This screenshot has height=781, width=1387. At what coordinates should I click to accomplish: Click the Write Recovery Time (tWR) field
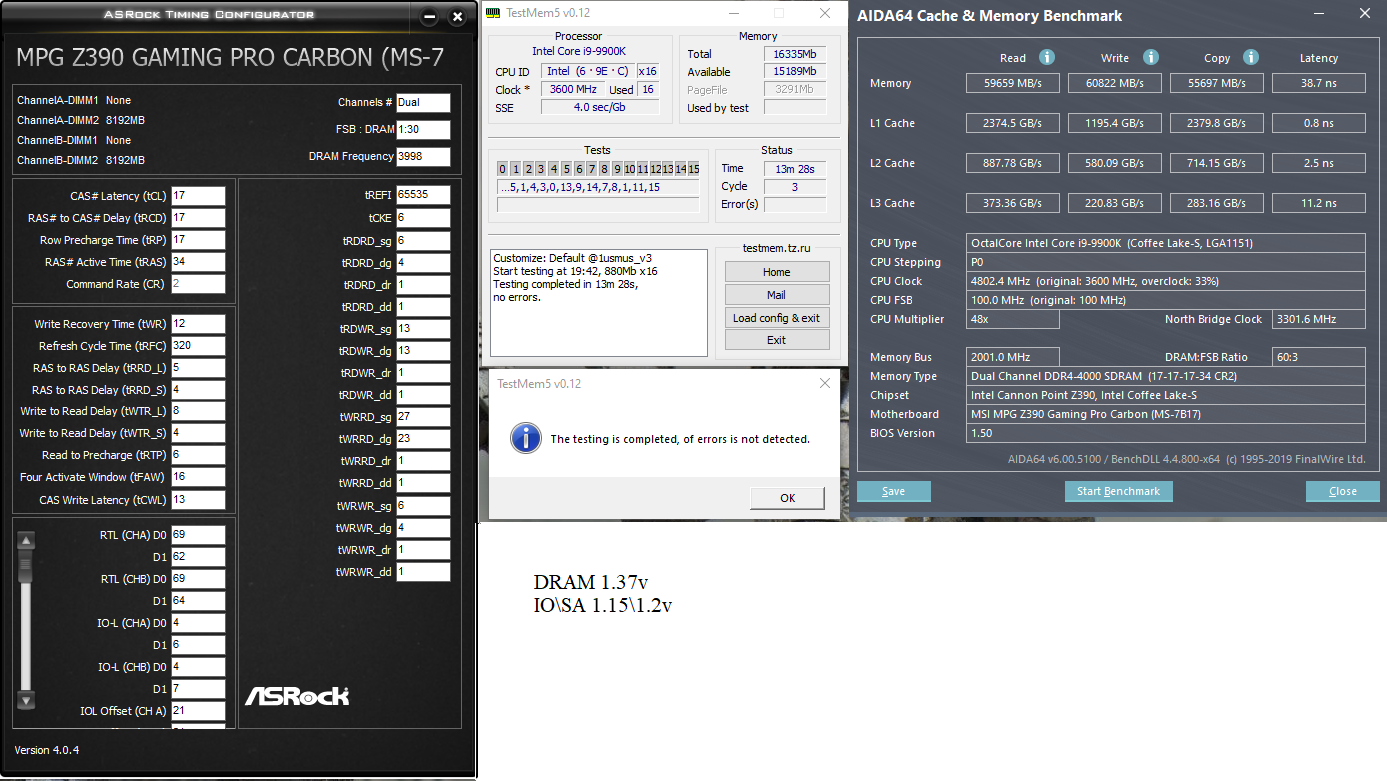point(198,324)
